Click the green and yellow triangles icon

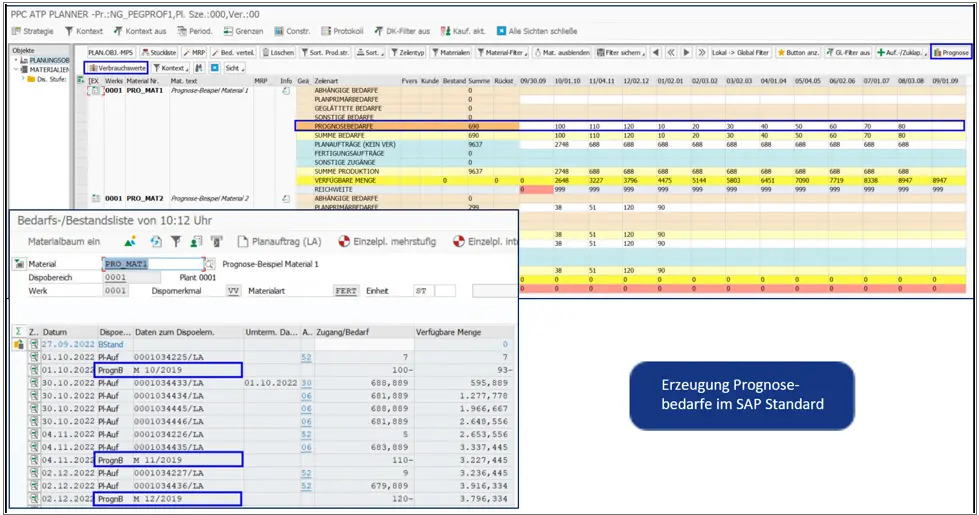pyautogui.click(x=130, y=242)
